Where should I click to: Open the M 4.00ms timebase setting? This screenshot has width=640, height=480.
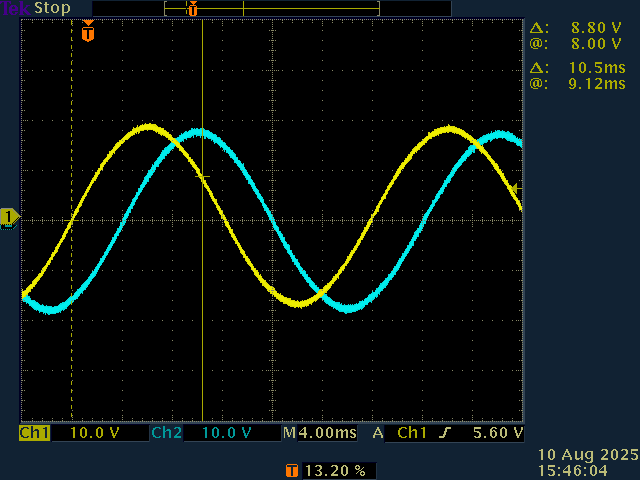(x=320, y=433)
